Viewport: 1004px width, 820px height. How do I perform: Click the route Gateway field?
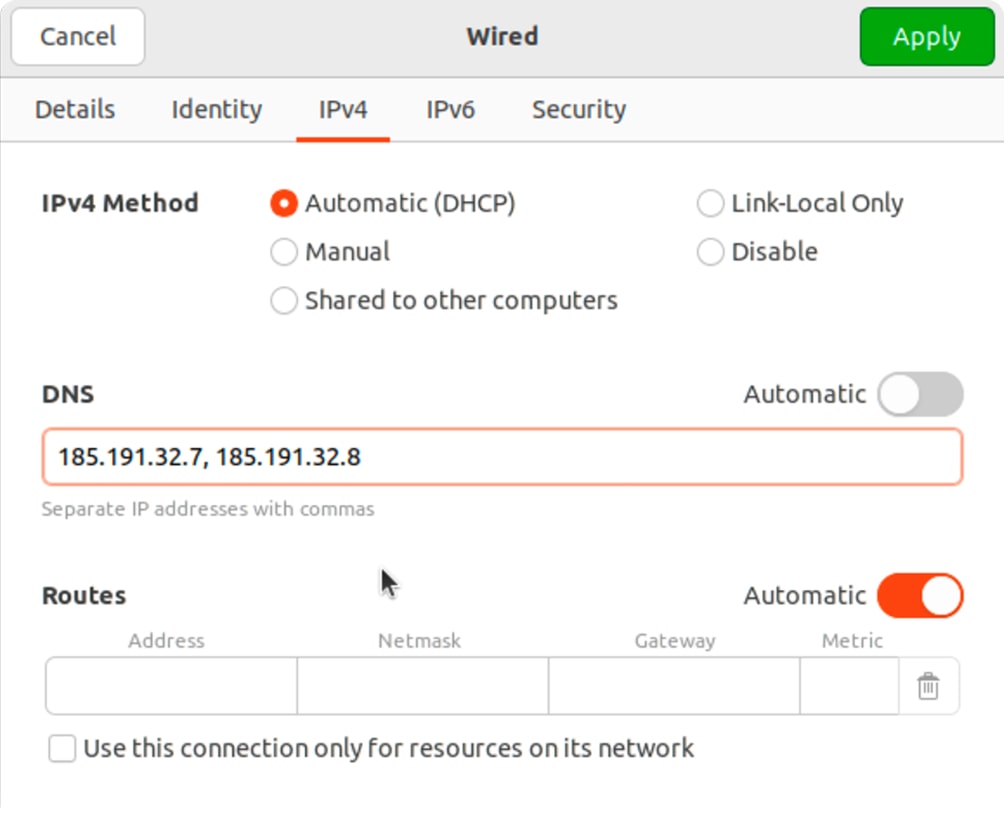(674, 686)
